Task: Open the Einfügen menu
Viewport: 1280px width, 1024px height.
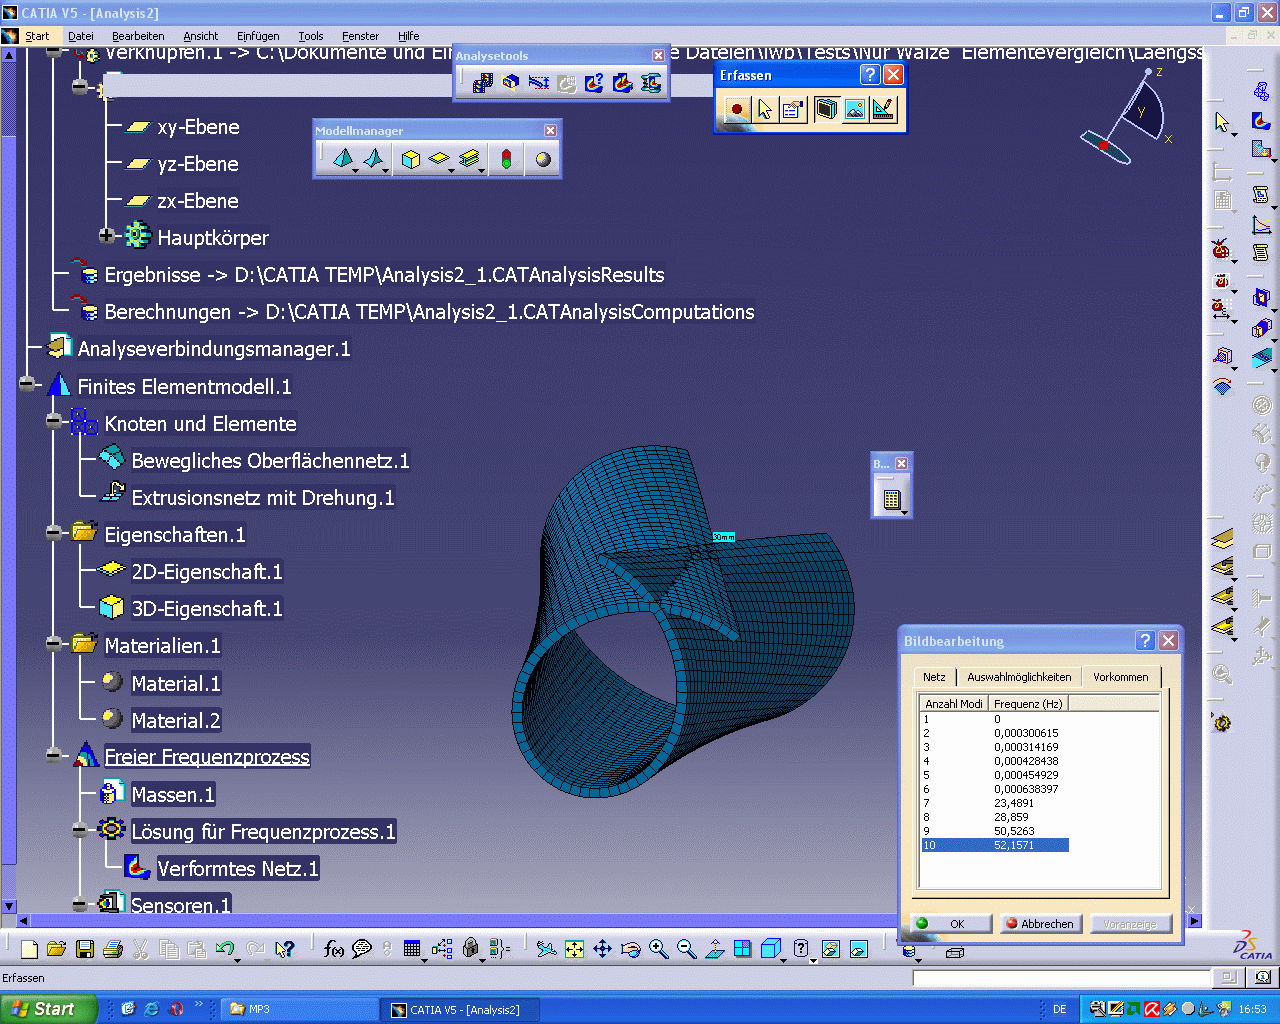Action: tap(258, 36)
